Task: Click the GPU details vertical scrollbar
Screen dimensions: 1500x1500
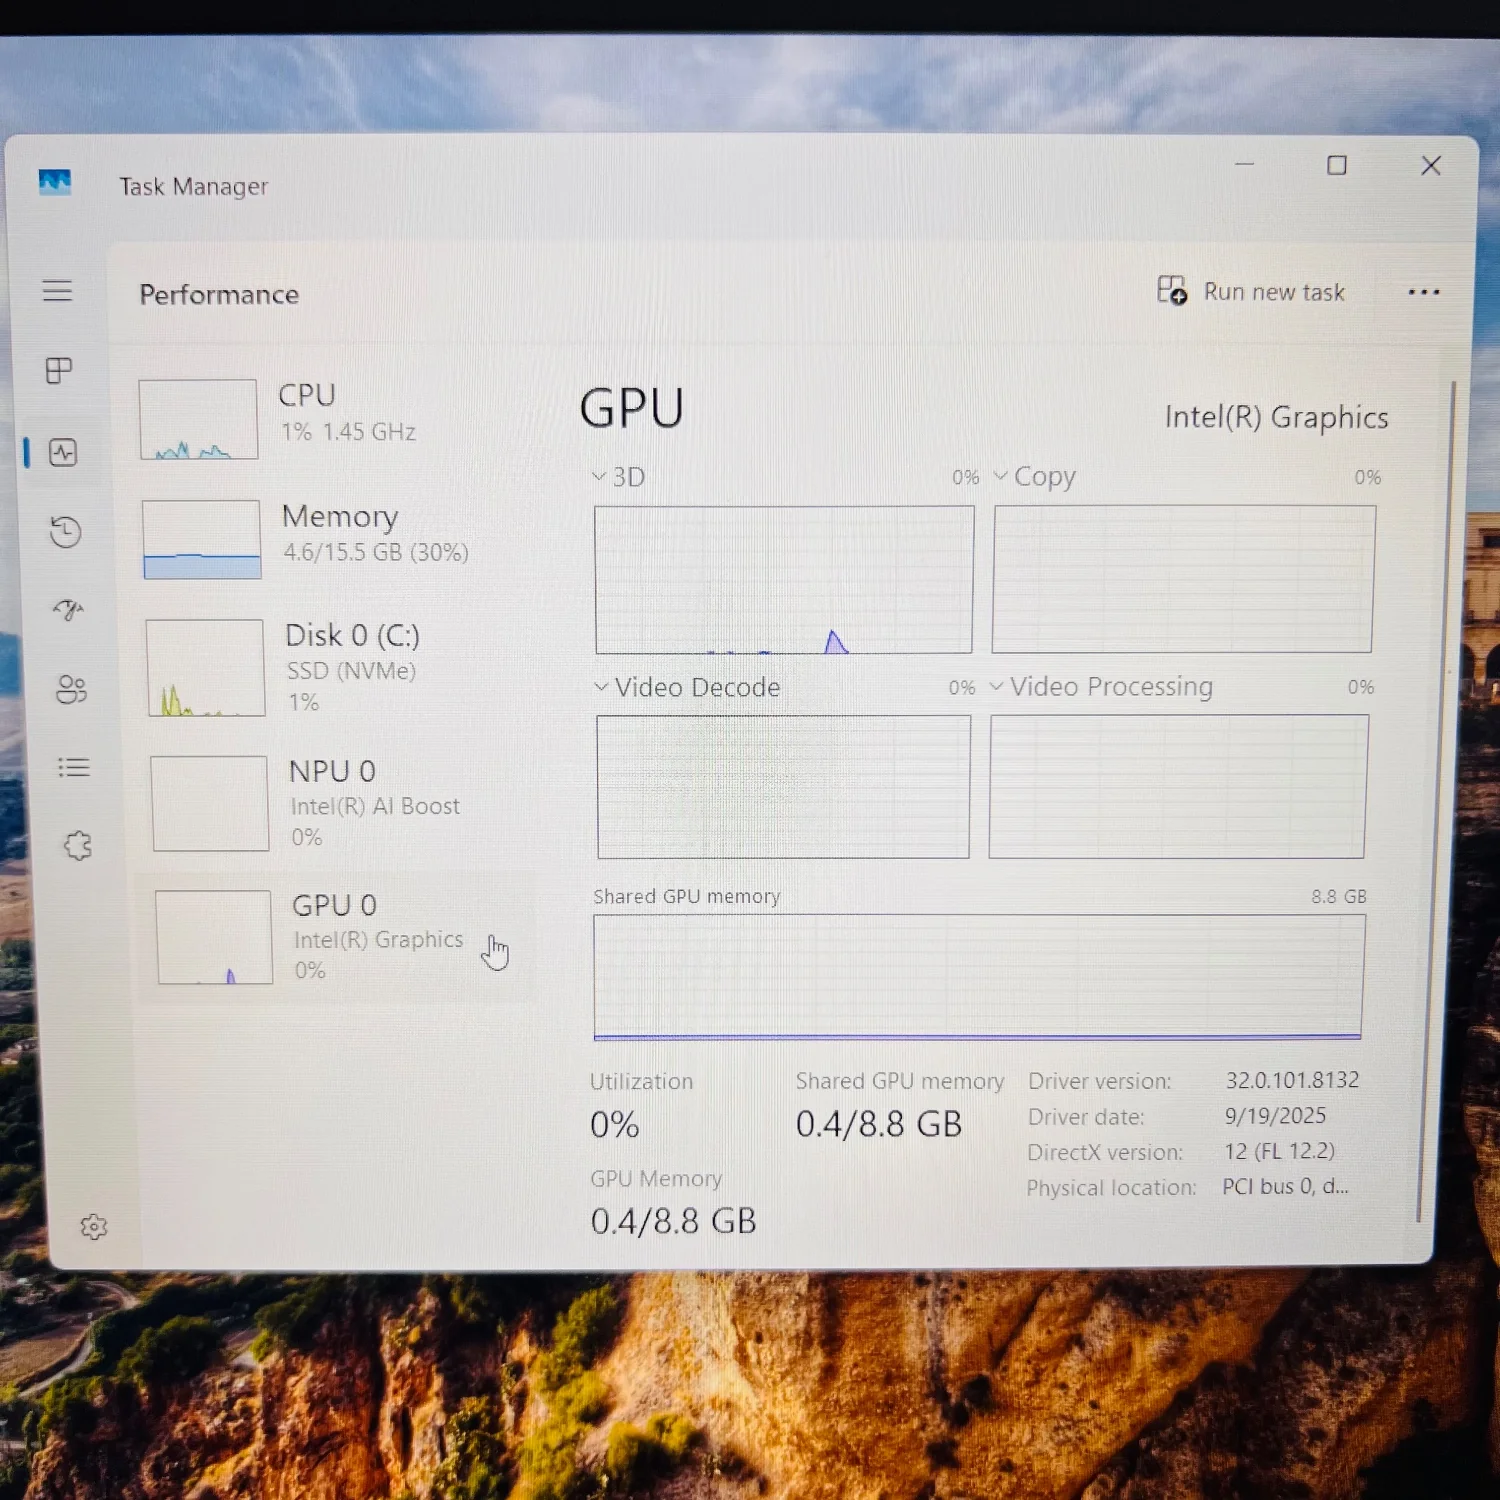Action: tap(1436, 800)
